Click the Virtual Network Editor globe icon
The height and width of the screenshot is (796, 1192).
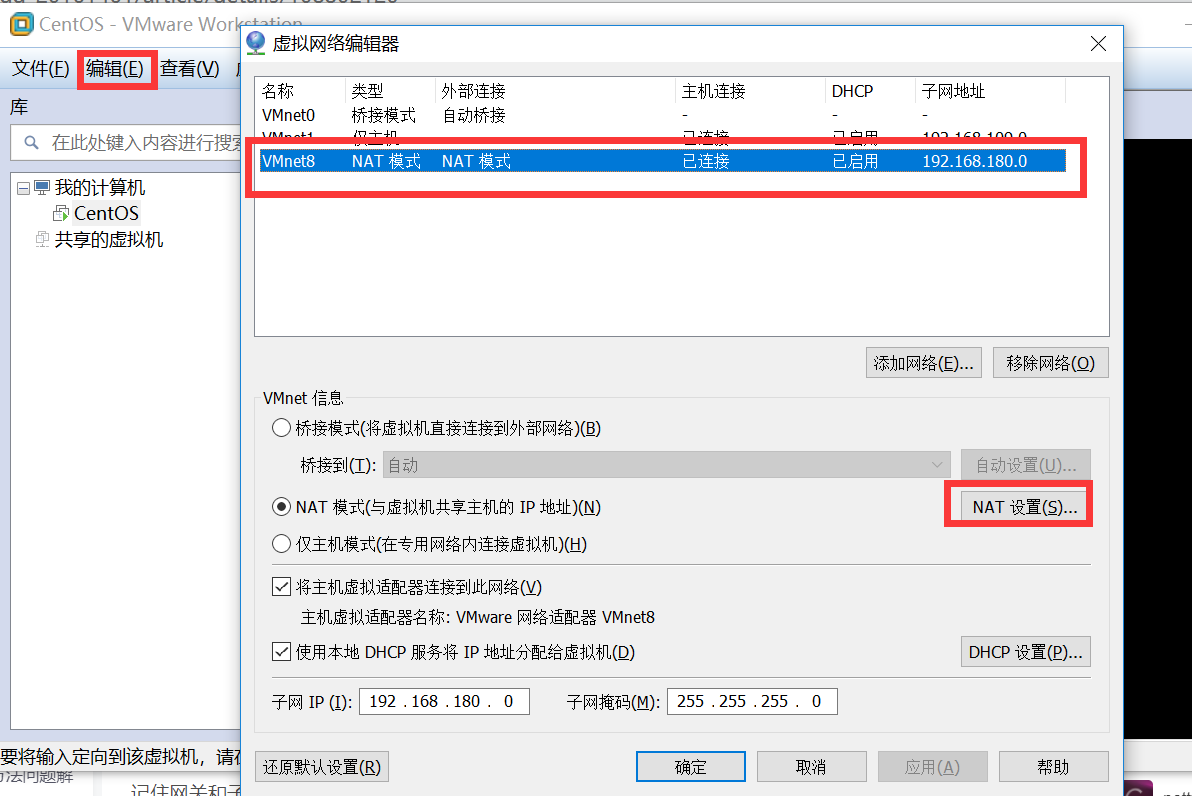point(256,43)
